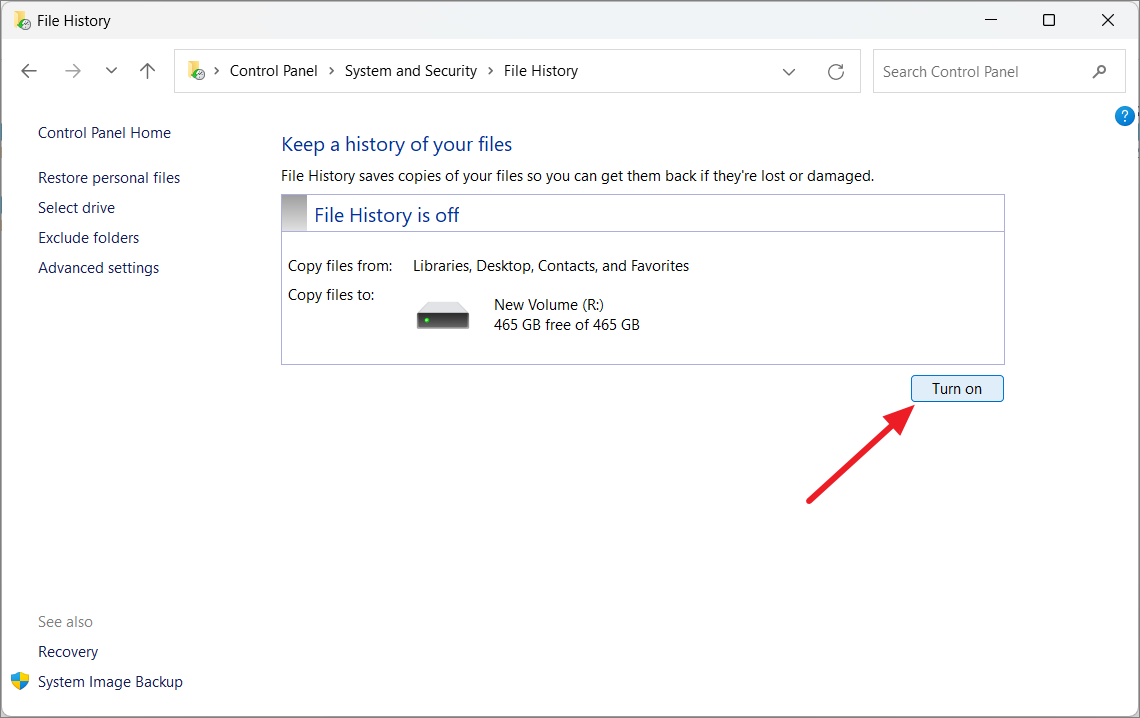Image resolution: width=1140 pixels, height=718 pixels.
Task: Click the blue Help question mark icon
Action: coord(1124,115)
